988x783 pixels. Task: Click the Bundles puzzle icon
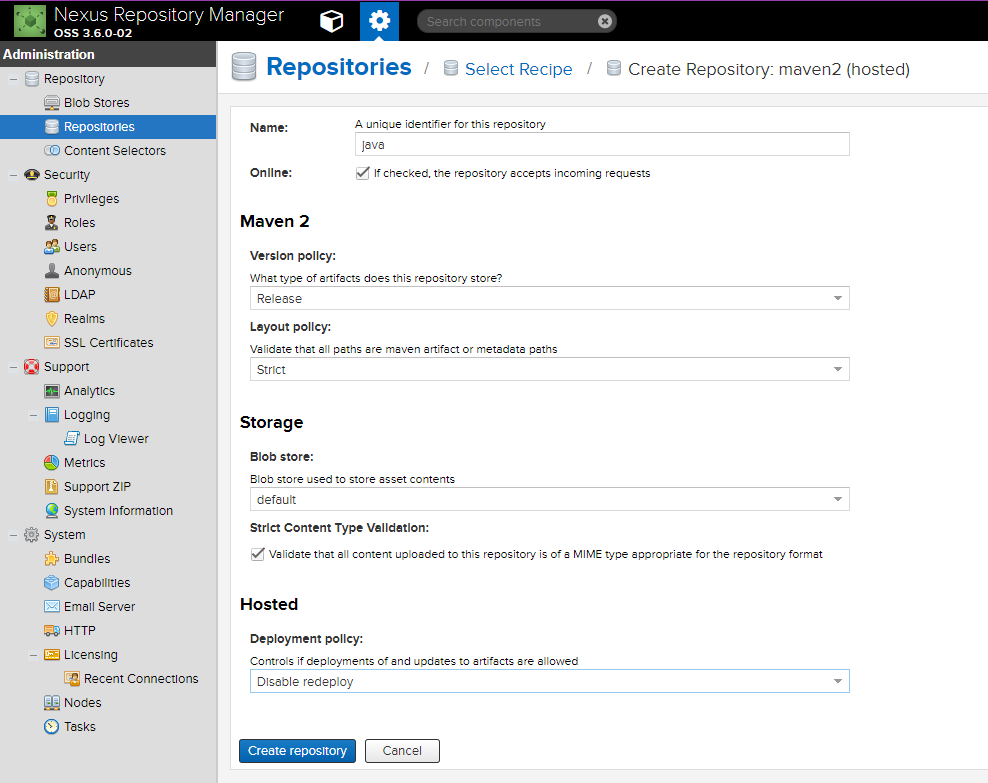[x=52, y=559]
